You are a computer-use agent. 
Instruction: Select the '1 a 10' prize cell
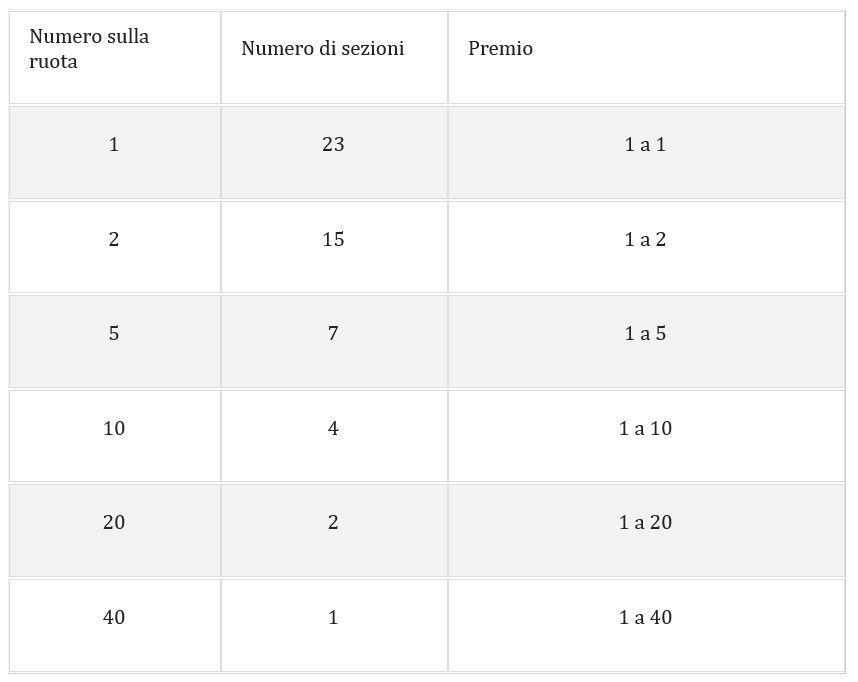point(645,429)
